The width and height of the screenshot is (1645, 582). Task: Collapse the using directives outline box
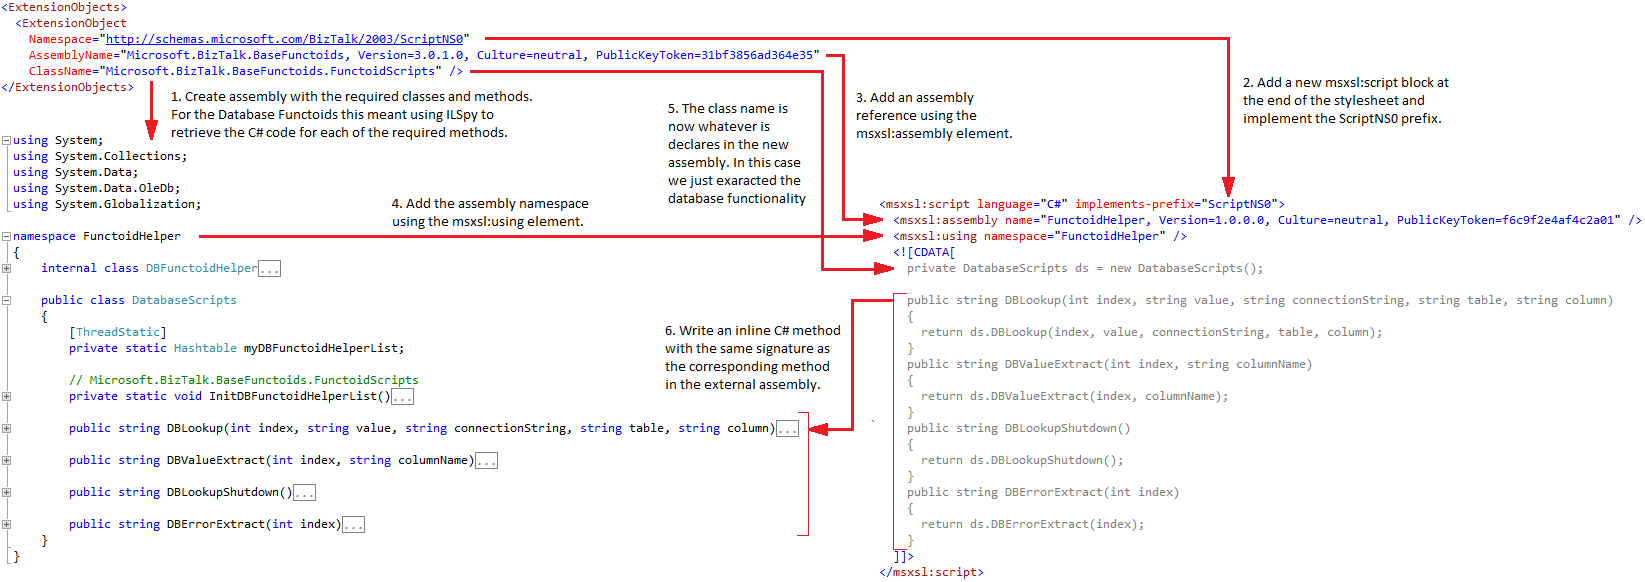point(6,141)
